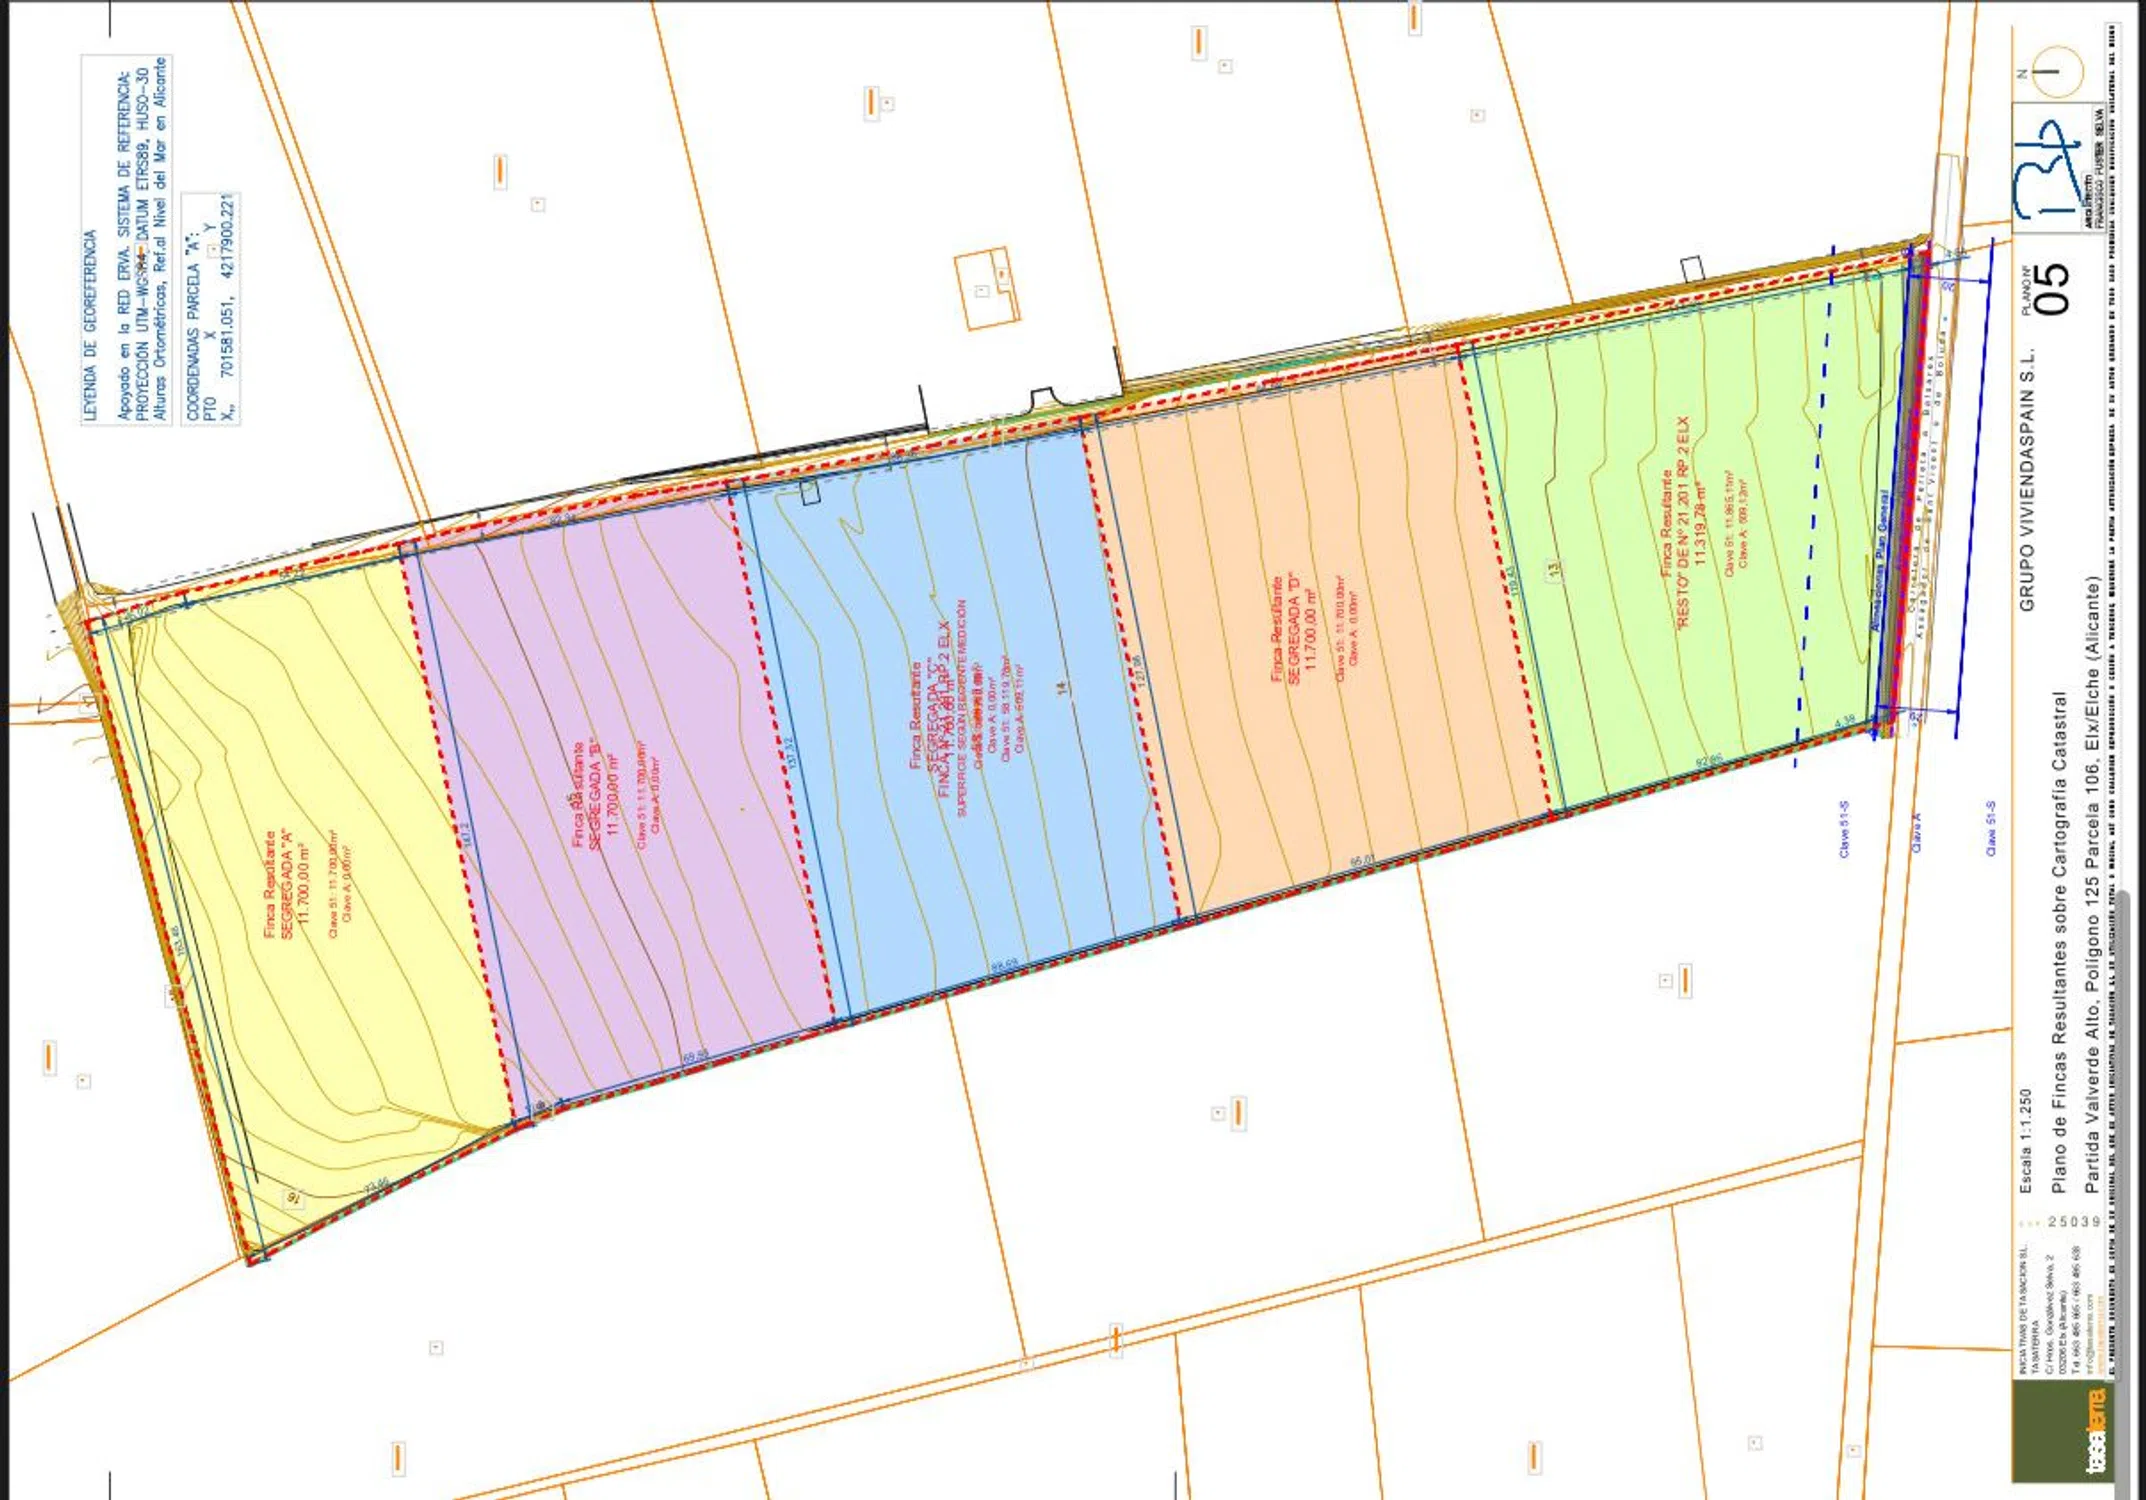Screen dimensions: 2146x1500
Task: Click the Escala 1:1.250 text
Action: (2025, 1140)
